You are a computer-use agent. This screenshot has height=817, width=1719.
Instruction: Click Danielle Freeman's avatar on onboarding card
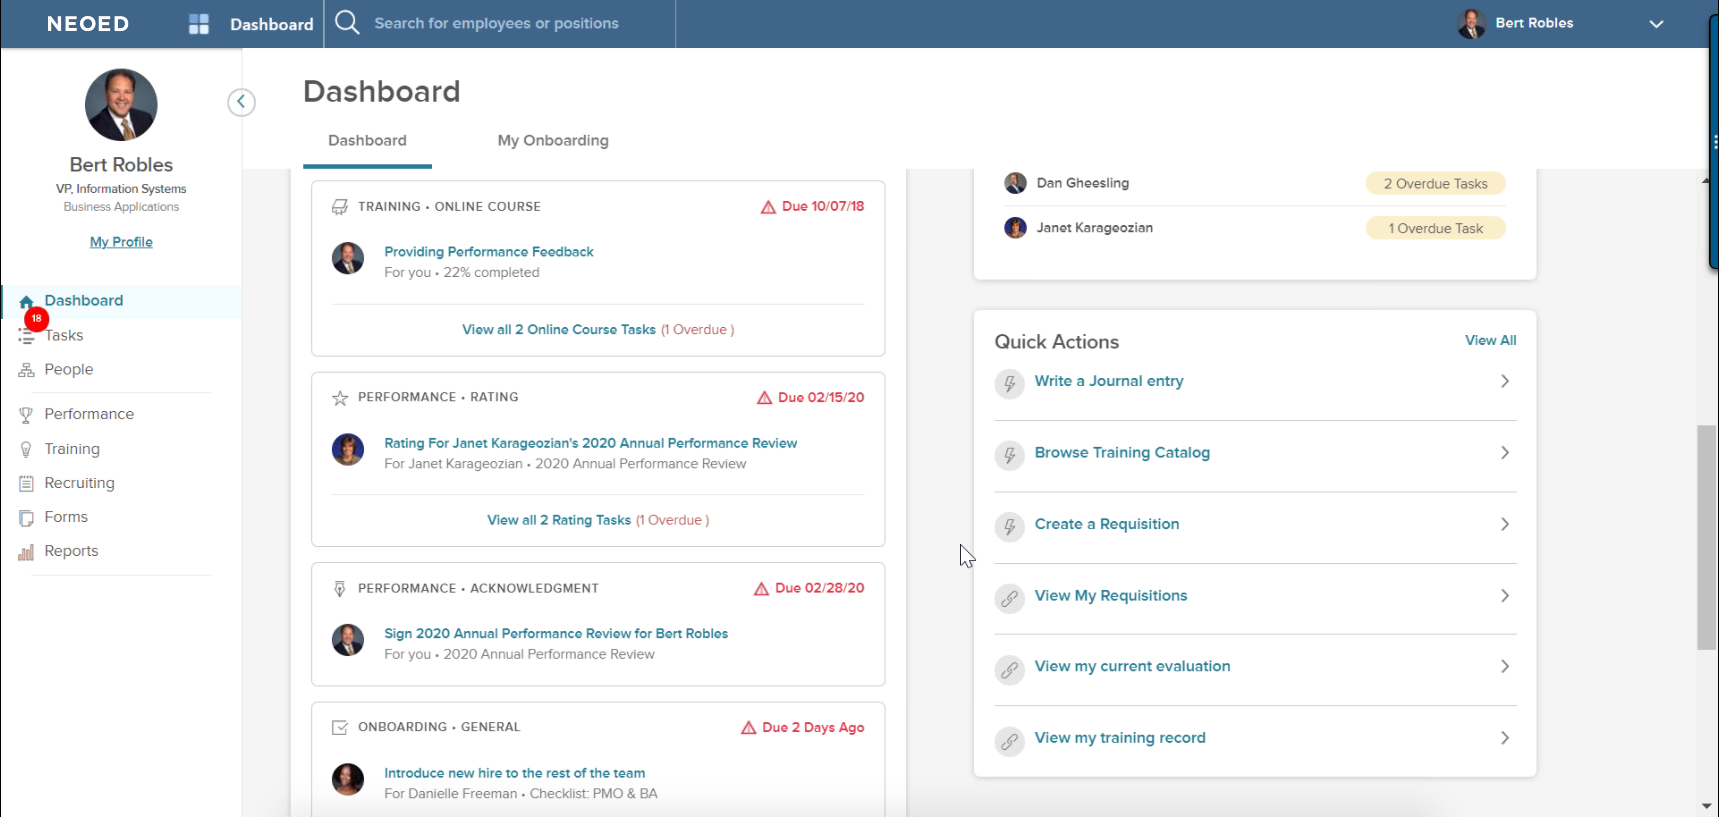(348, 779)
